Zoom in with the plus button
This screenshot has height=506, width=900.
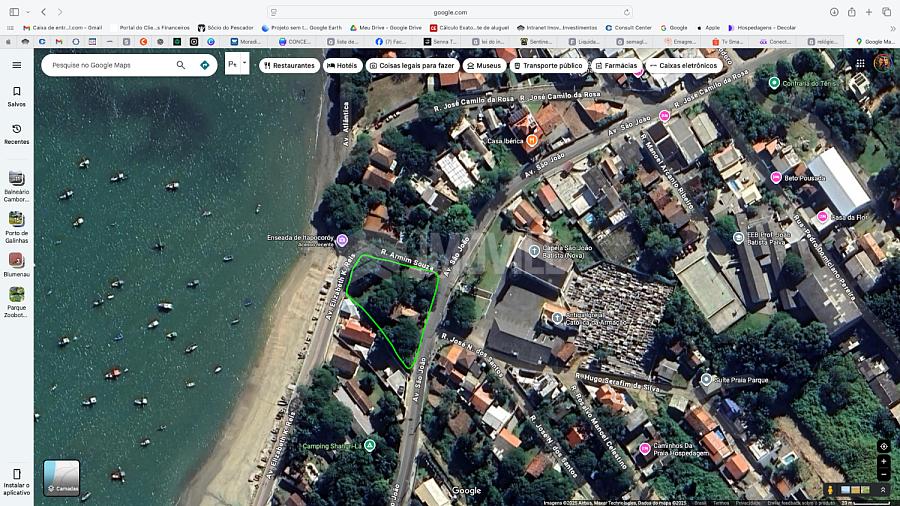(883, 461)
